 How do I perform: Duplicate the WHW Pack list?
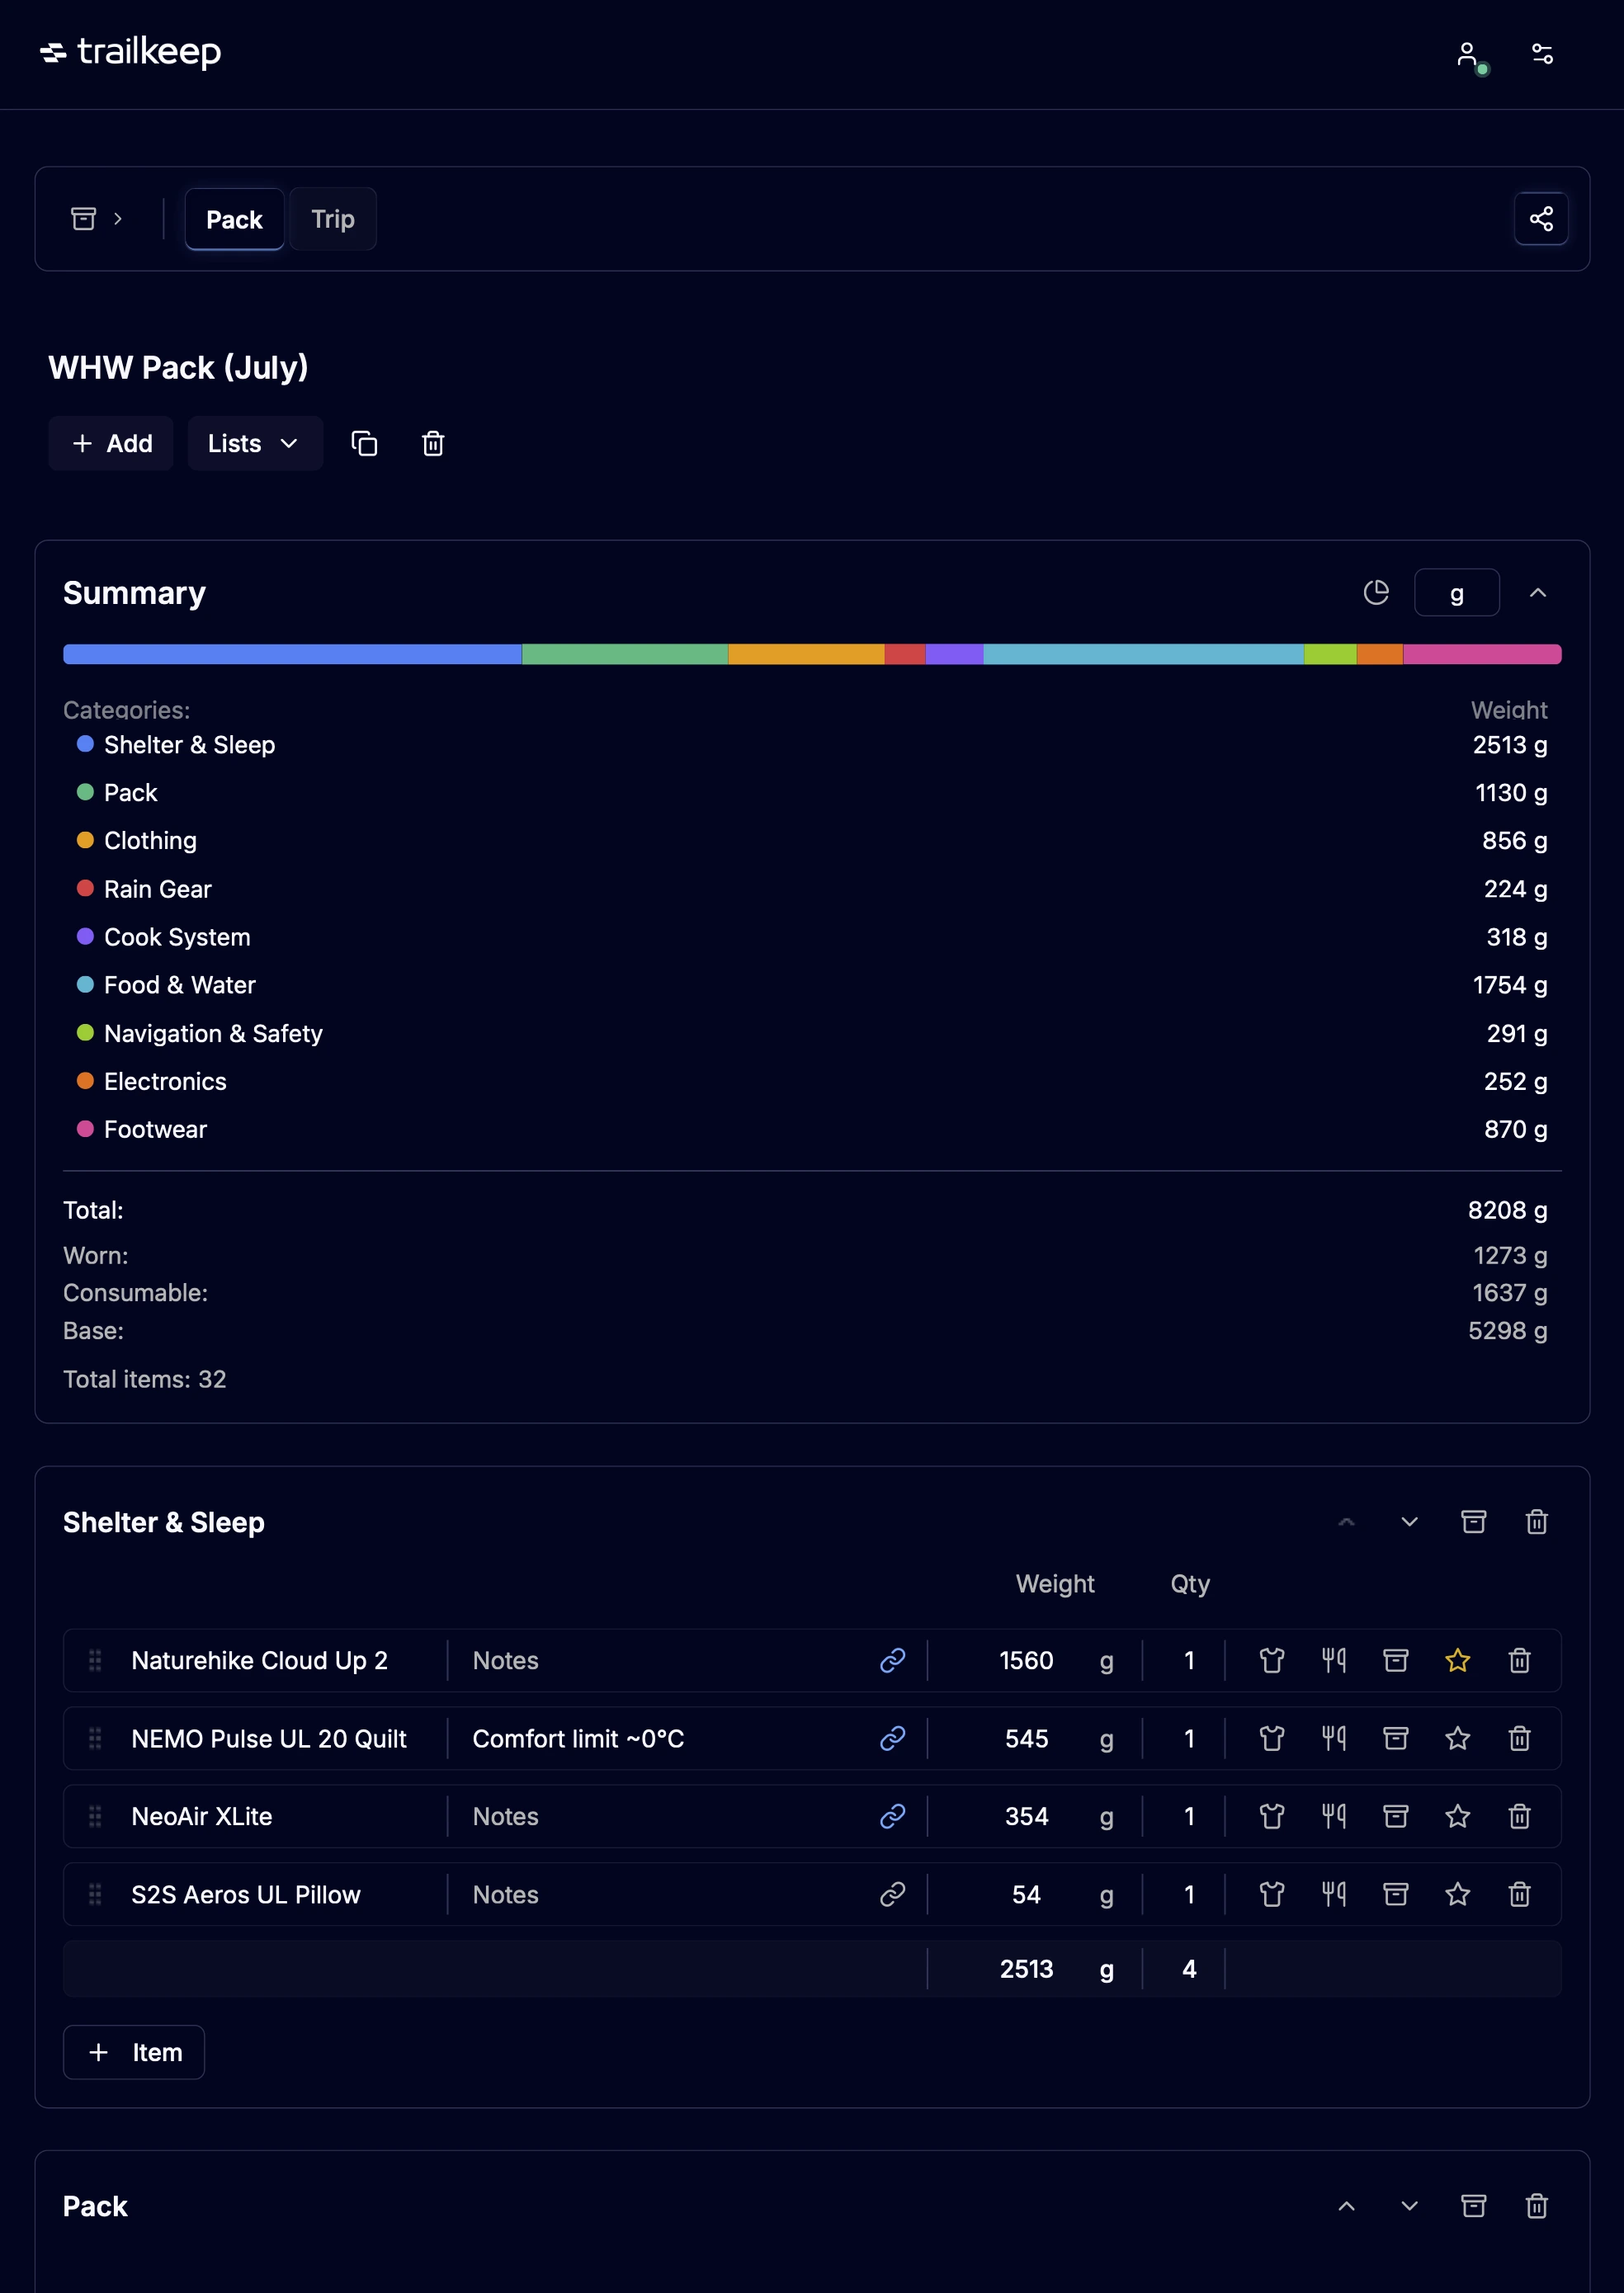pos(363,443)
